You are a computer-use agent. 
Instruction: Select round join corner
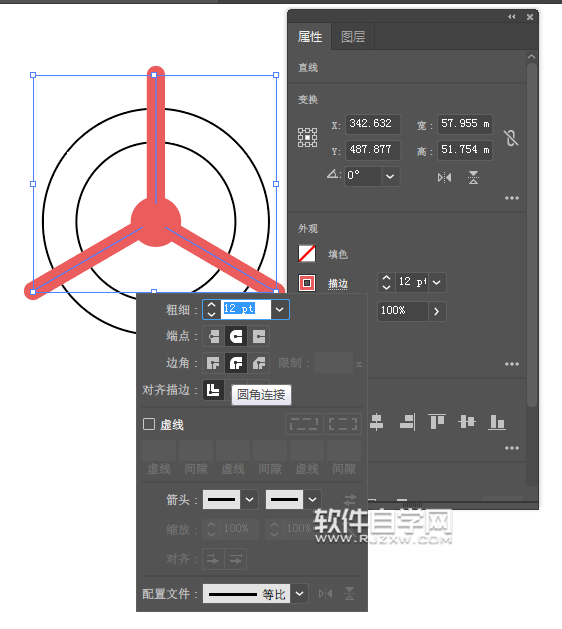point(236,363)
